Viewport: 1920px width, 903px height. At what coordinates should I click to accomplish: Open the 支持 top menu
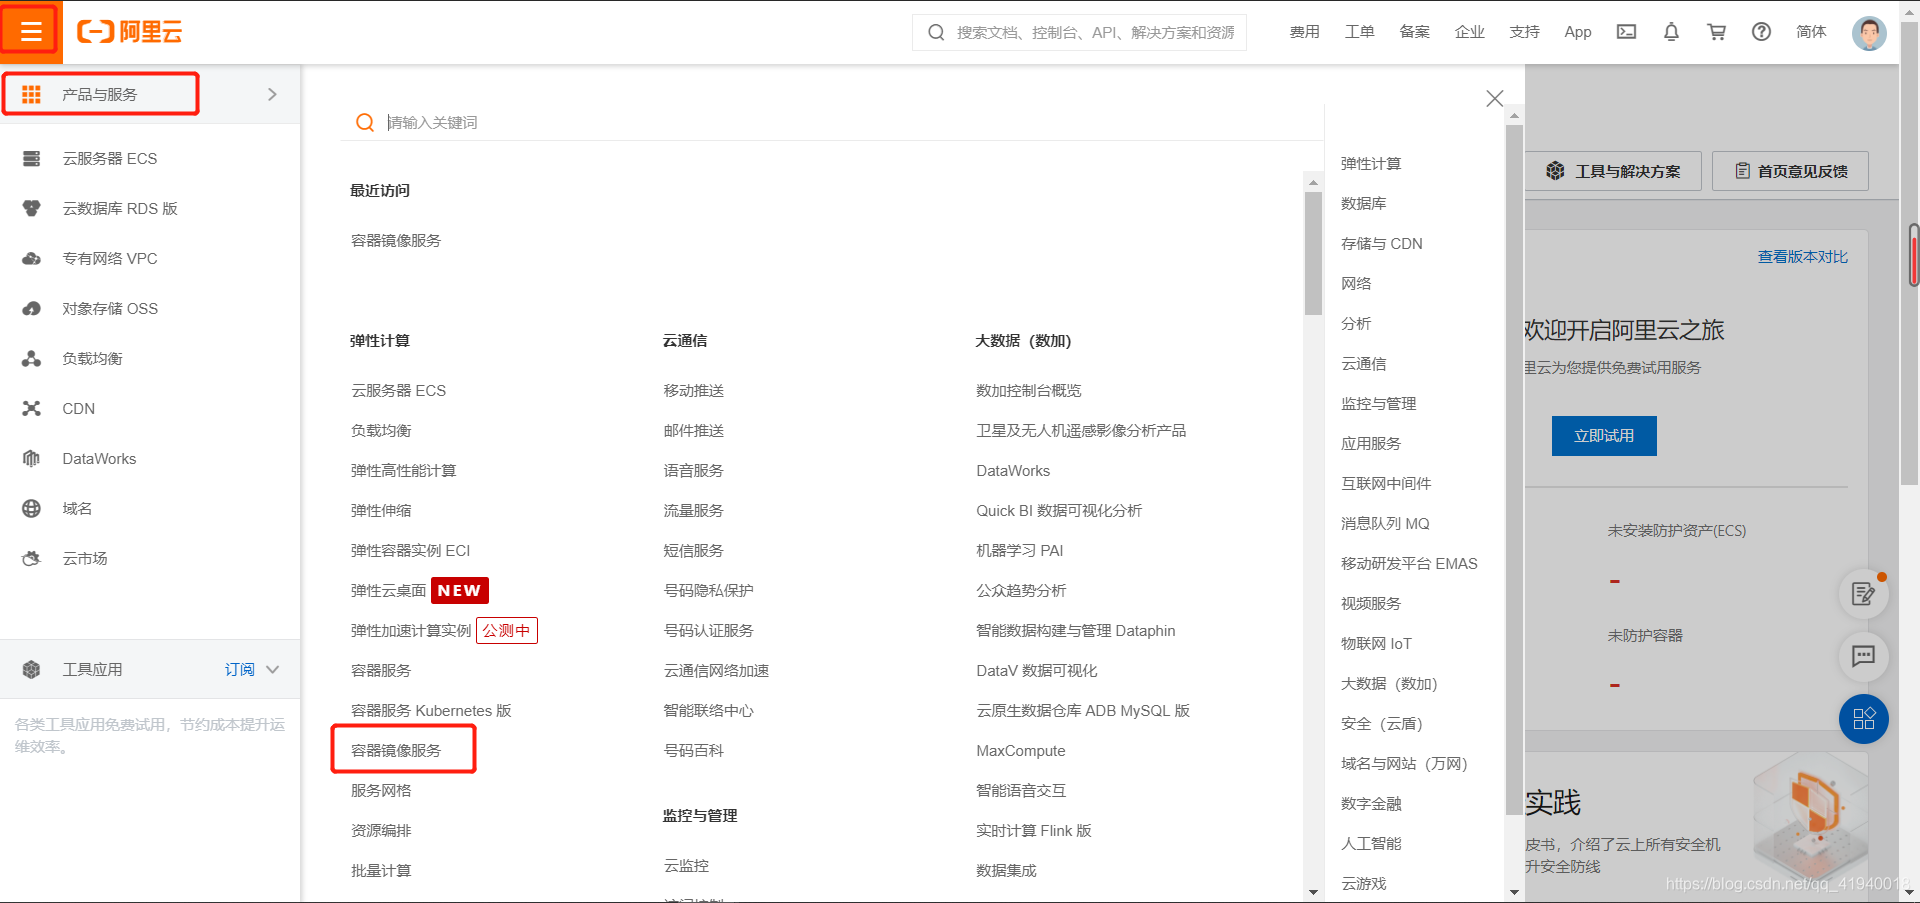(1524, 32)
